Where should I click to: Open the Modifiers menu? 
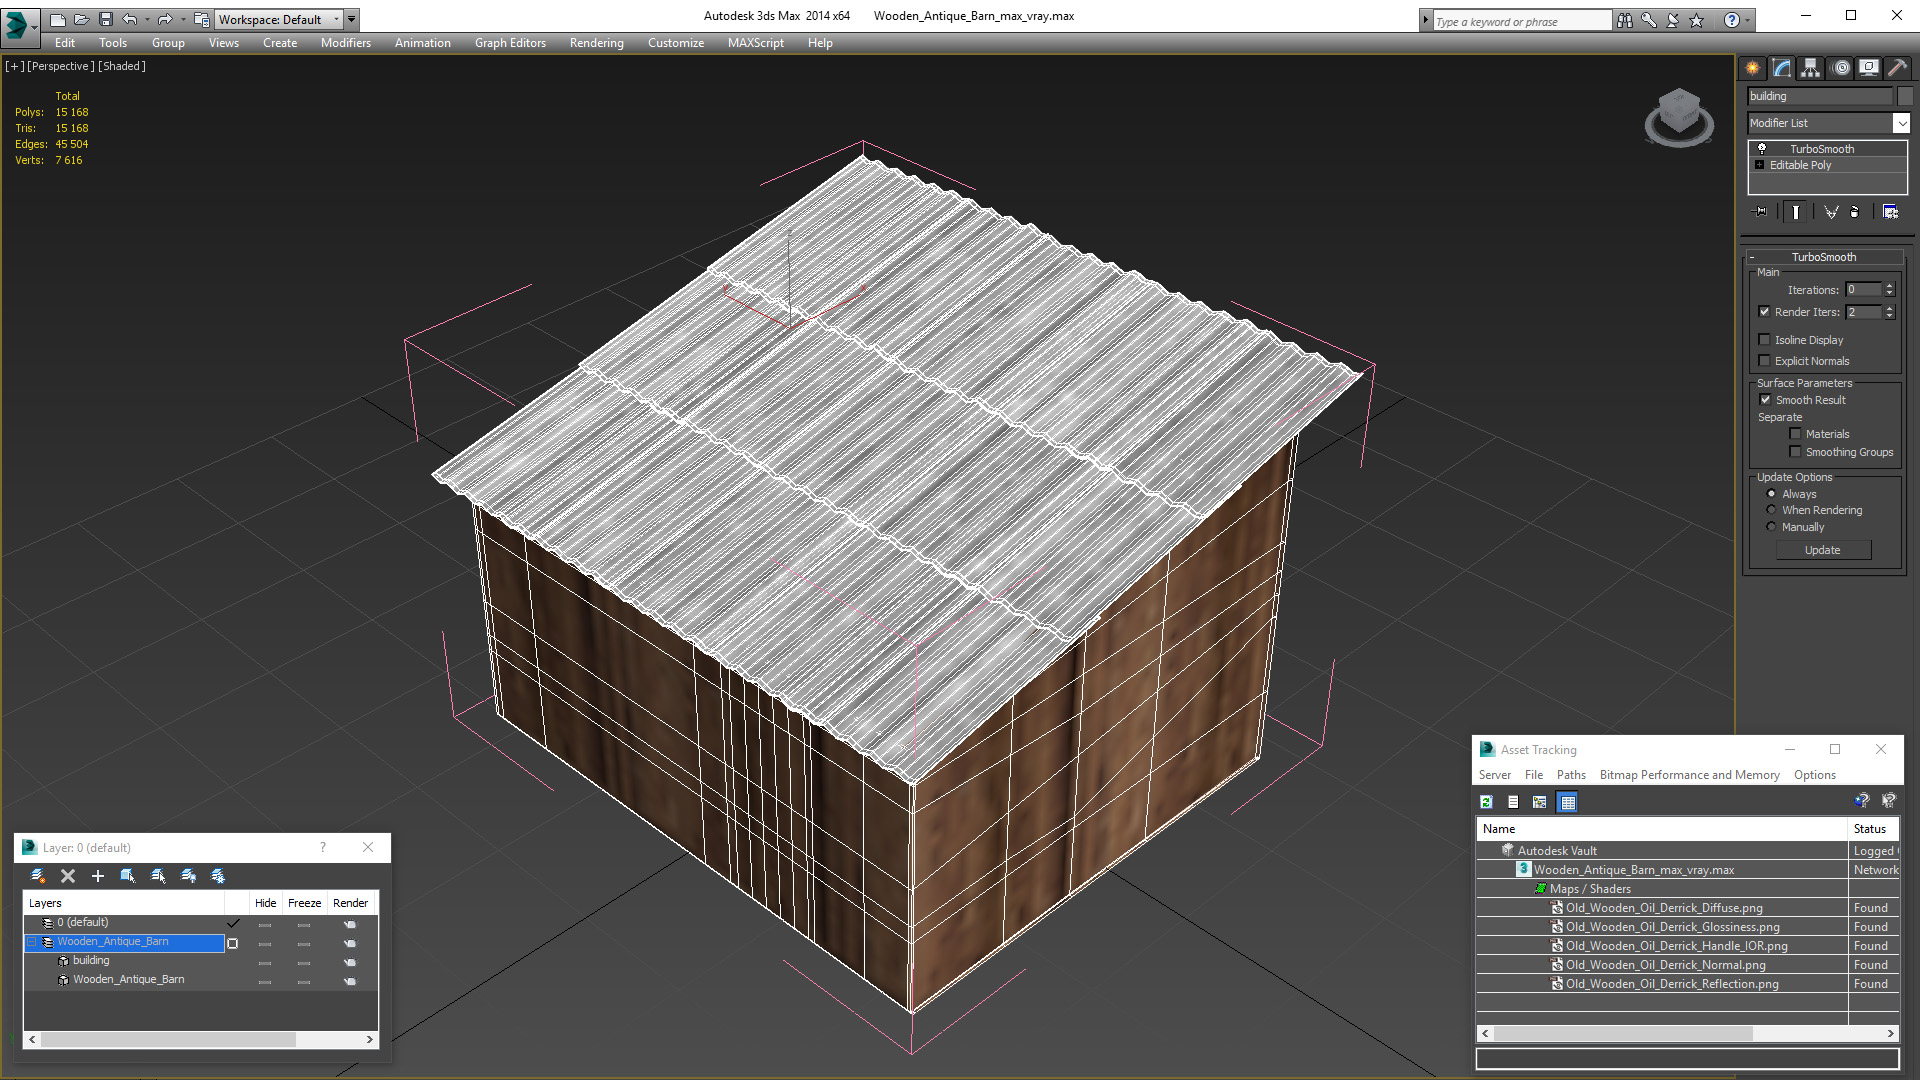pyautogui.click(x=346, y=43)
